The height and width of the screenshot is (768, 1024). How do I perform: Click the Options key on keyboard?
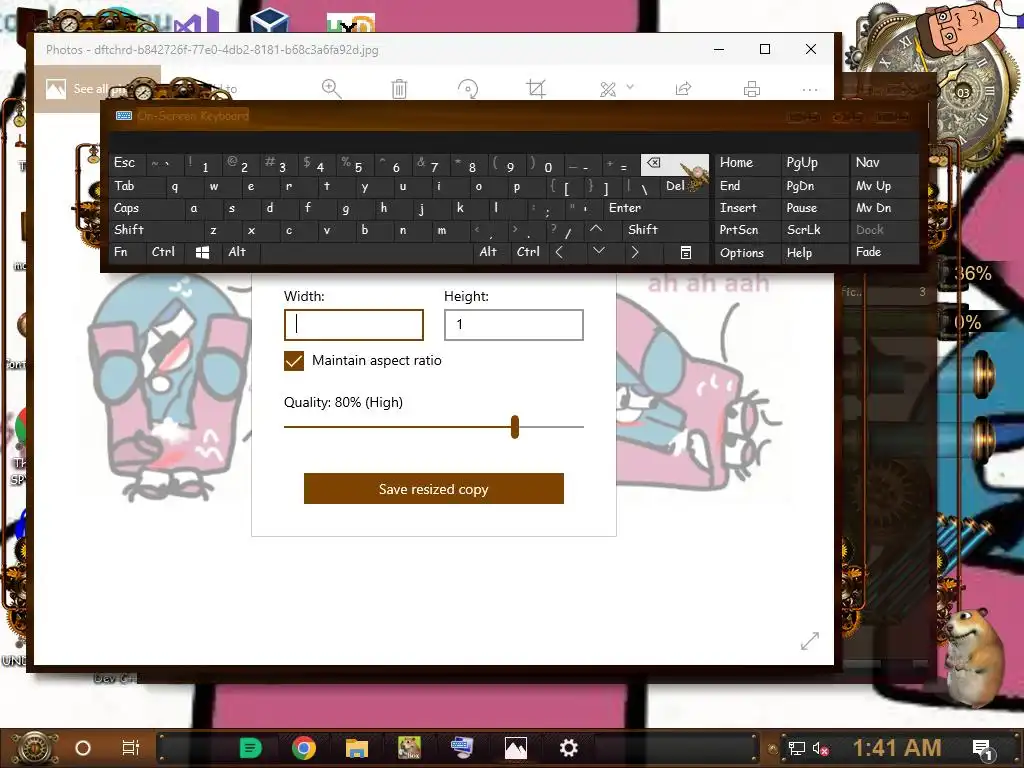pyautogui.click(x=748, y=253)
